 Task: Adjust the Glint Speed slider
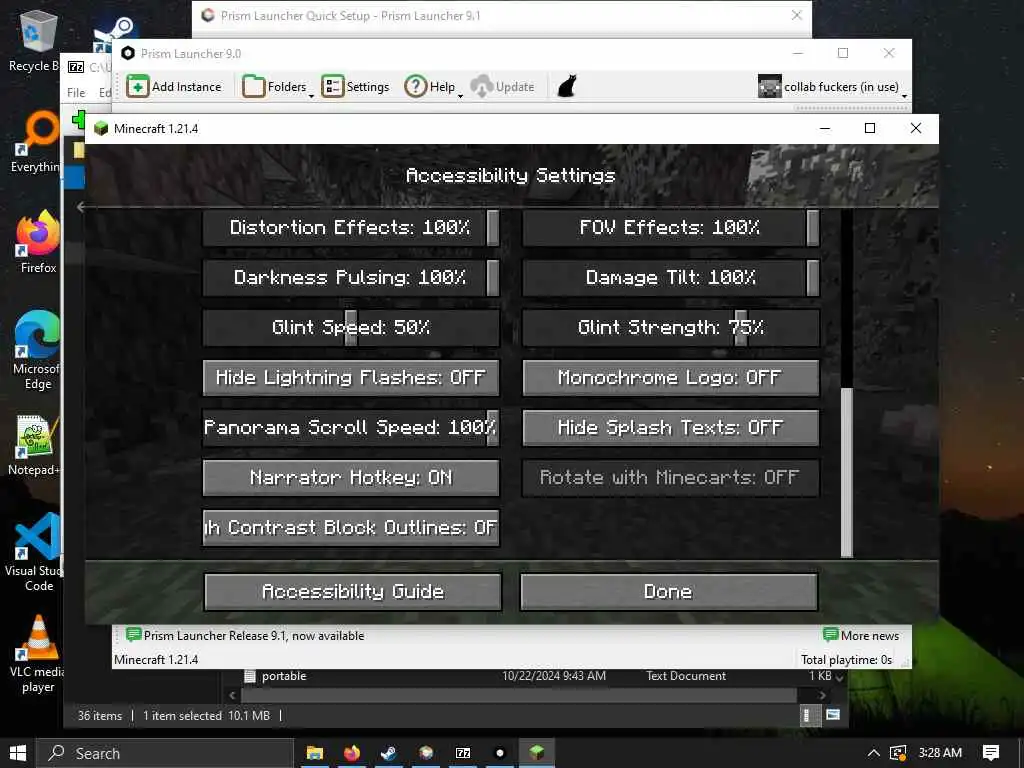[x=351, y=327]
